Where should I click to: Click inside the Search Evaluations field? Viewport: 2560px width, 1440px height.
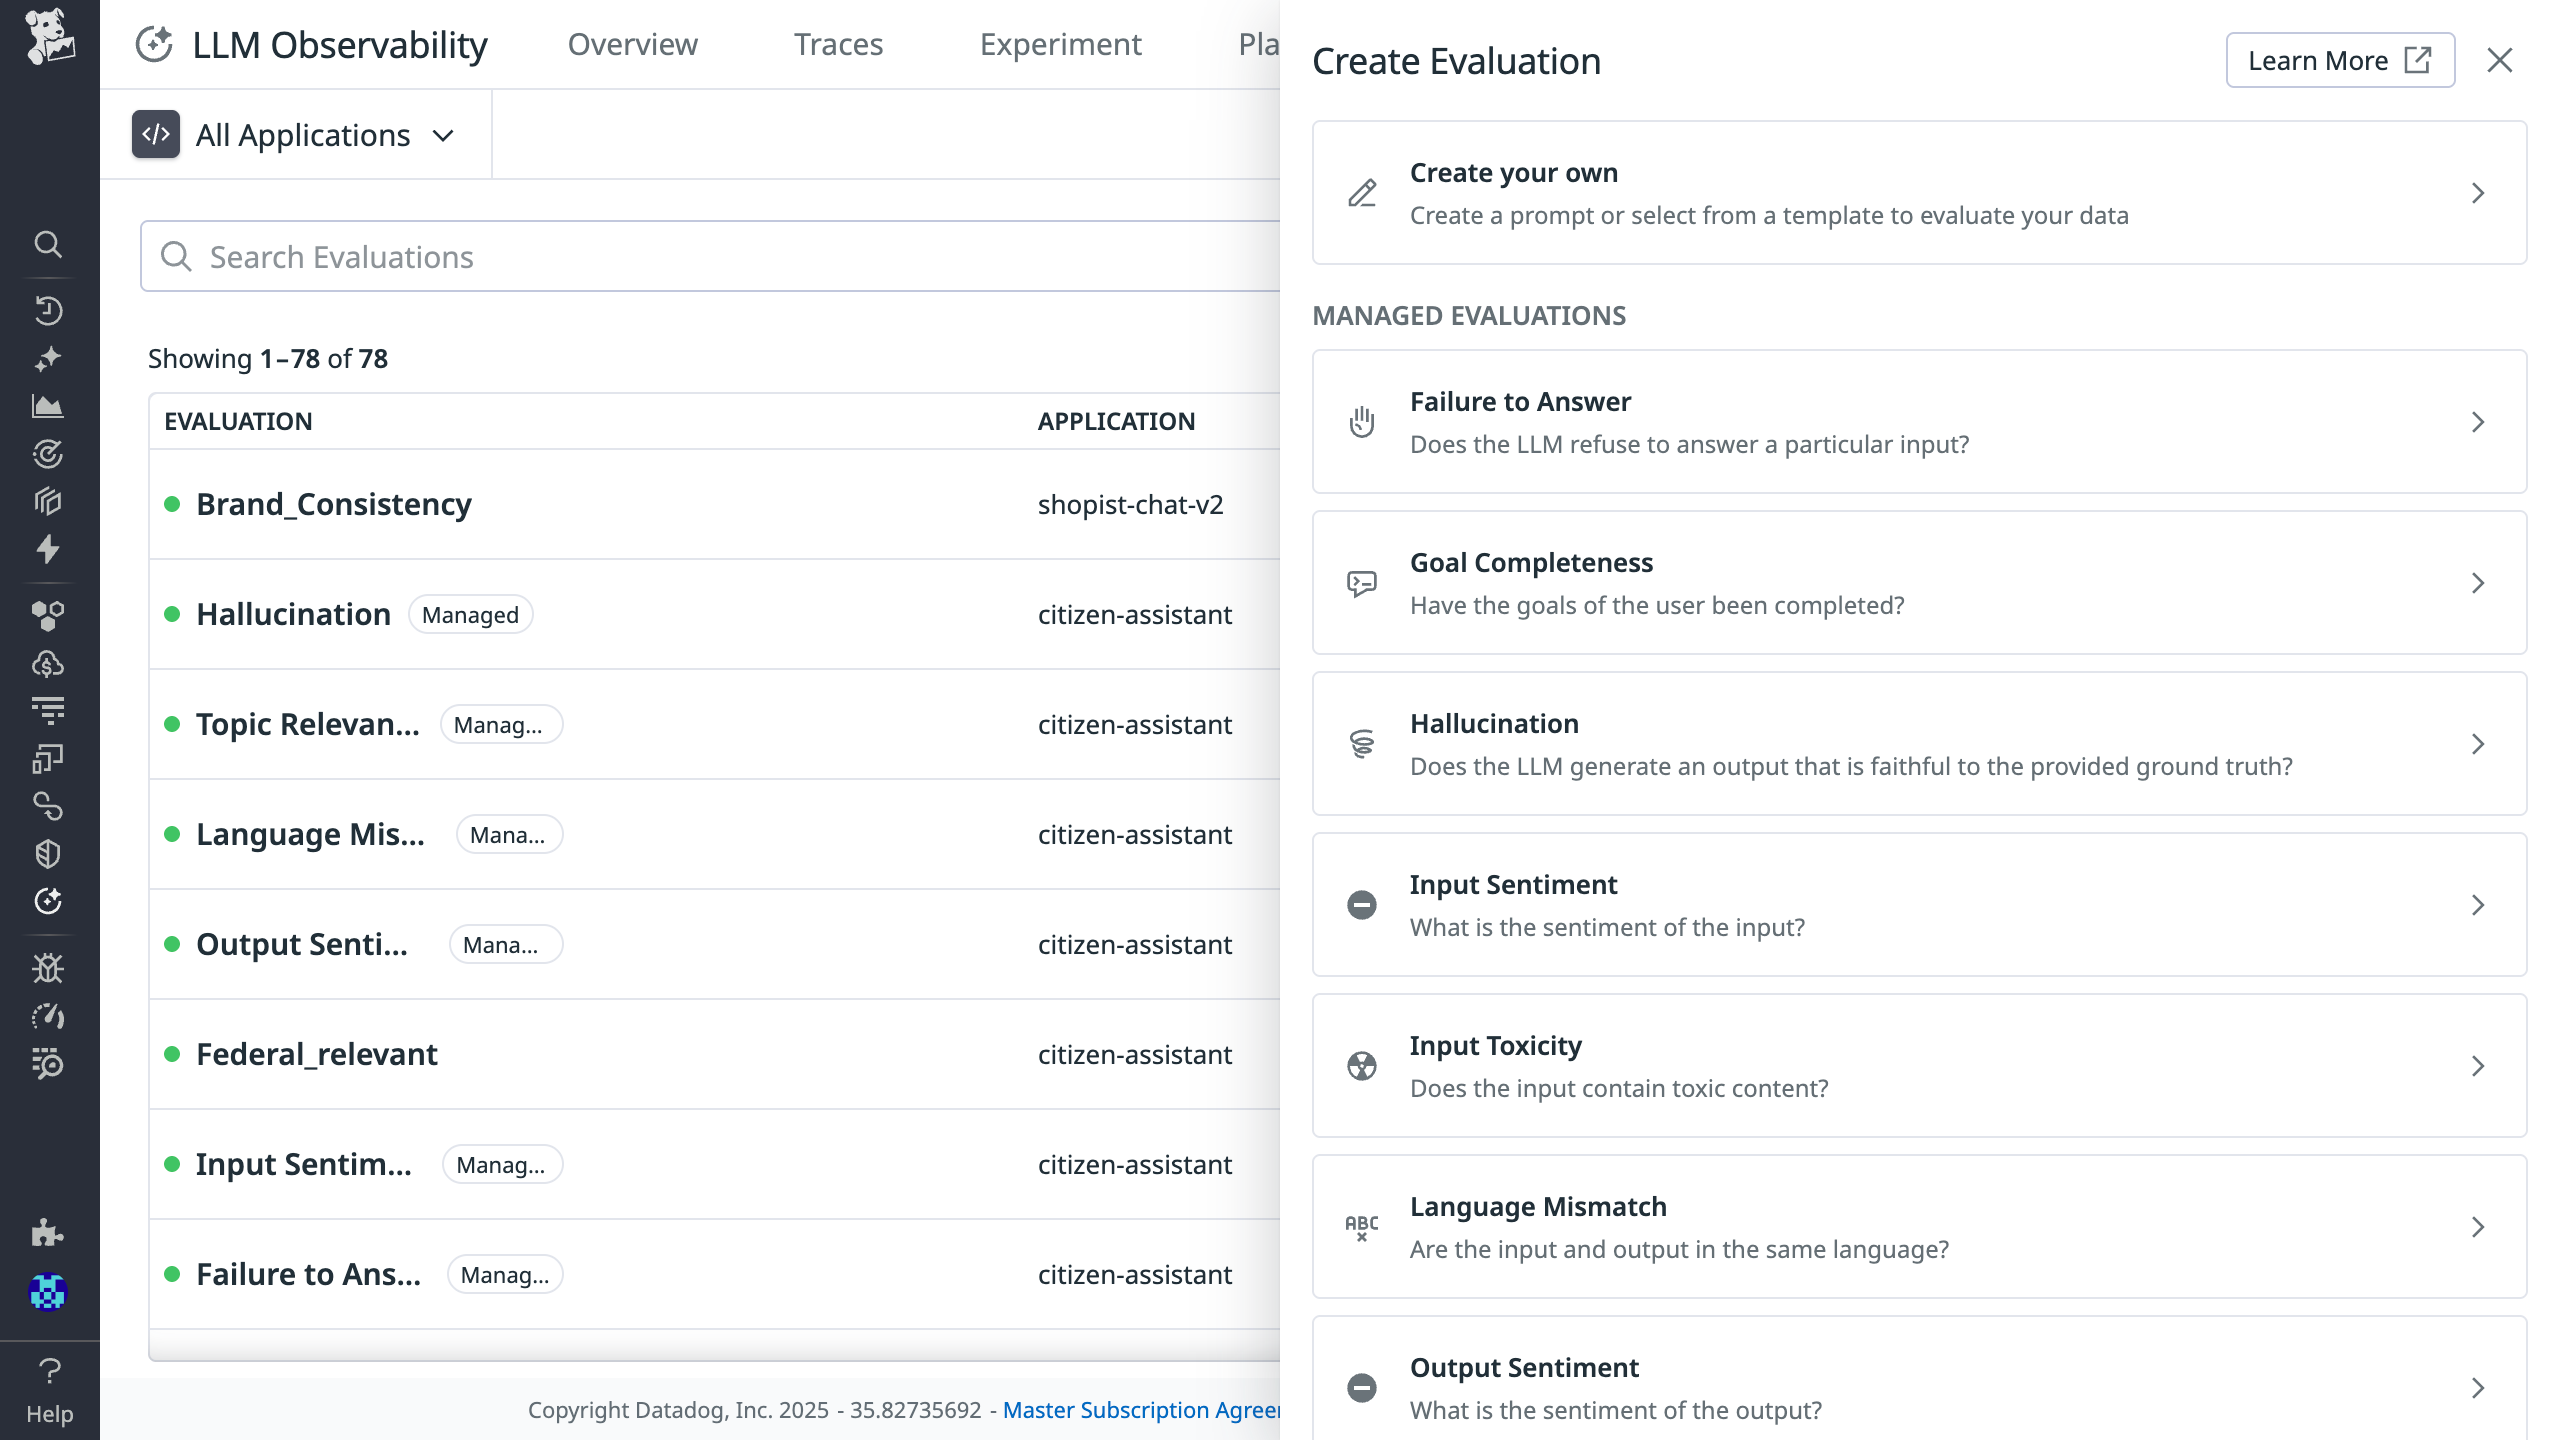tap(700, 256)
